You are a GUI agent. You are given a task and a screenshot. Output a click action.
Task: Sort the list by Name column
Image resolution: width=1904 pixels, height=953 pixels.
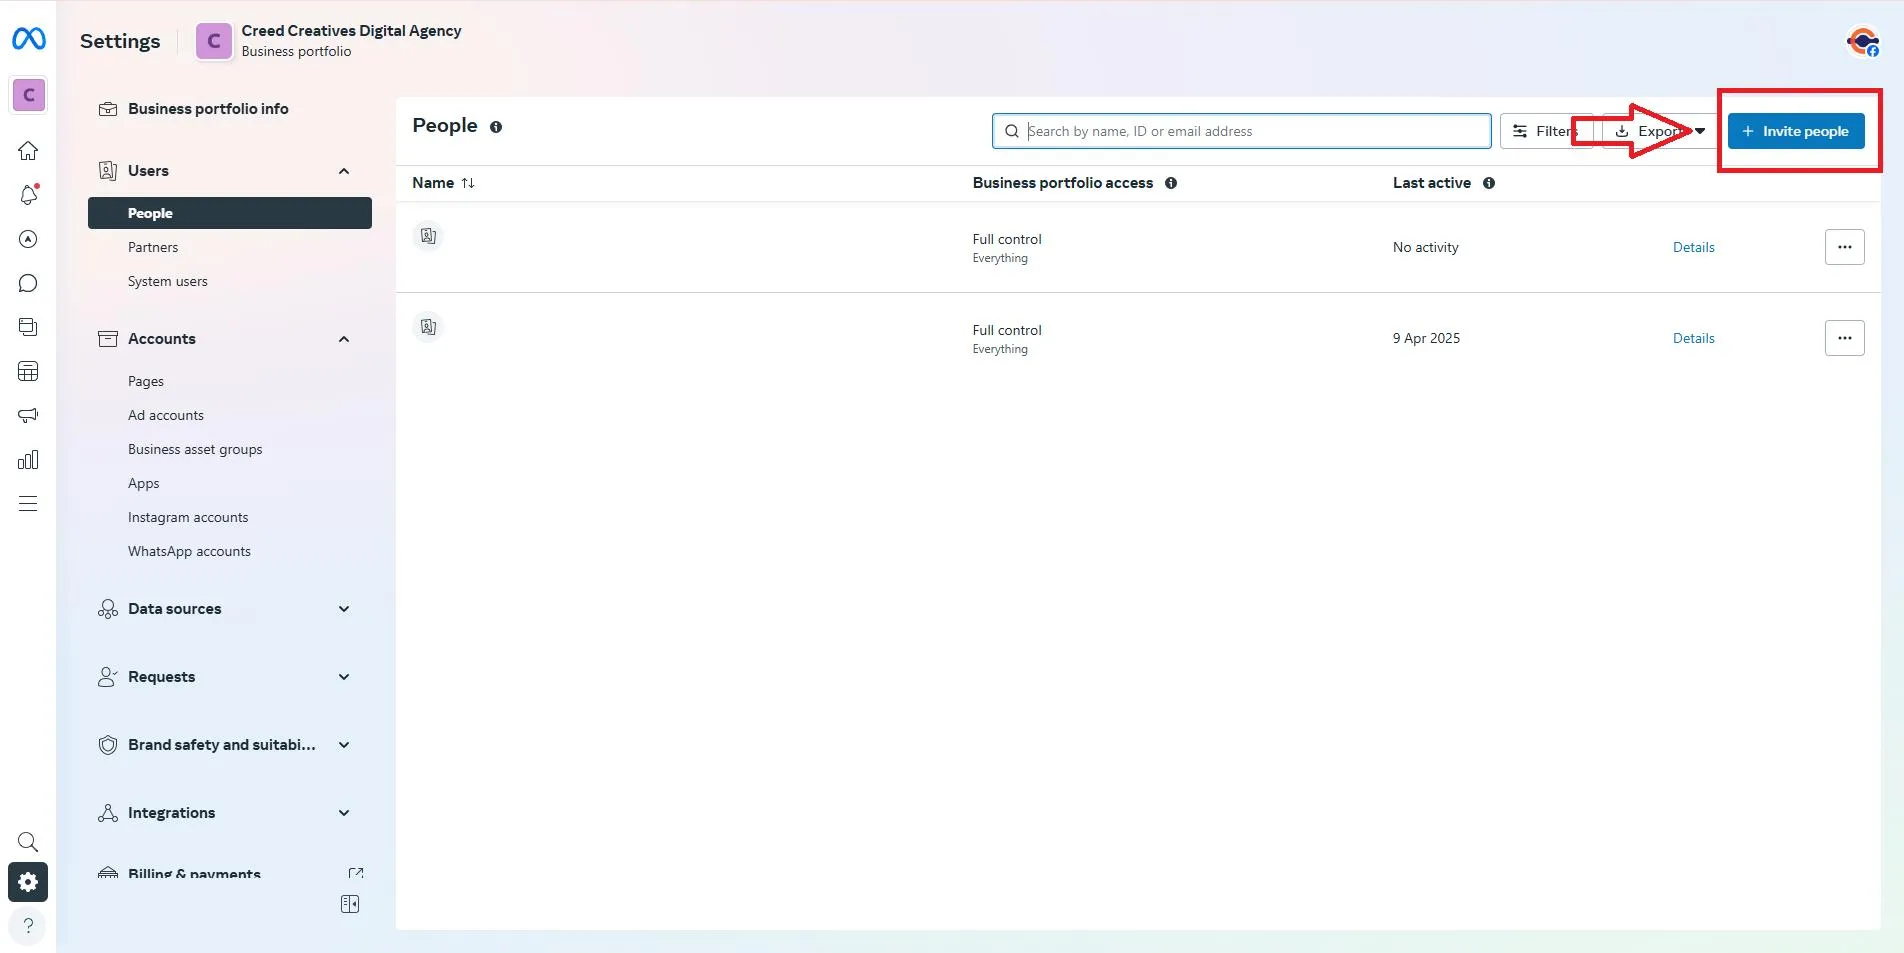[443, 183]
